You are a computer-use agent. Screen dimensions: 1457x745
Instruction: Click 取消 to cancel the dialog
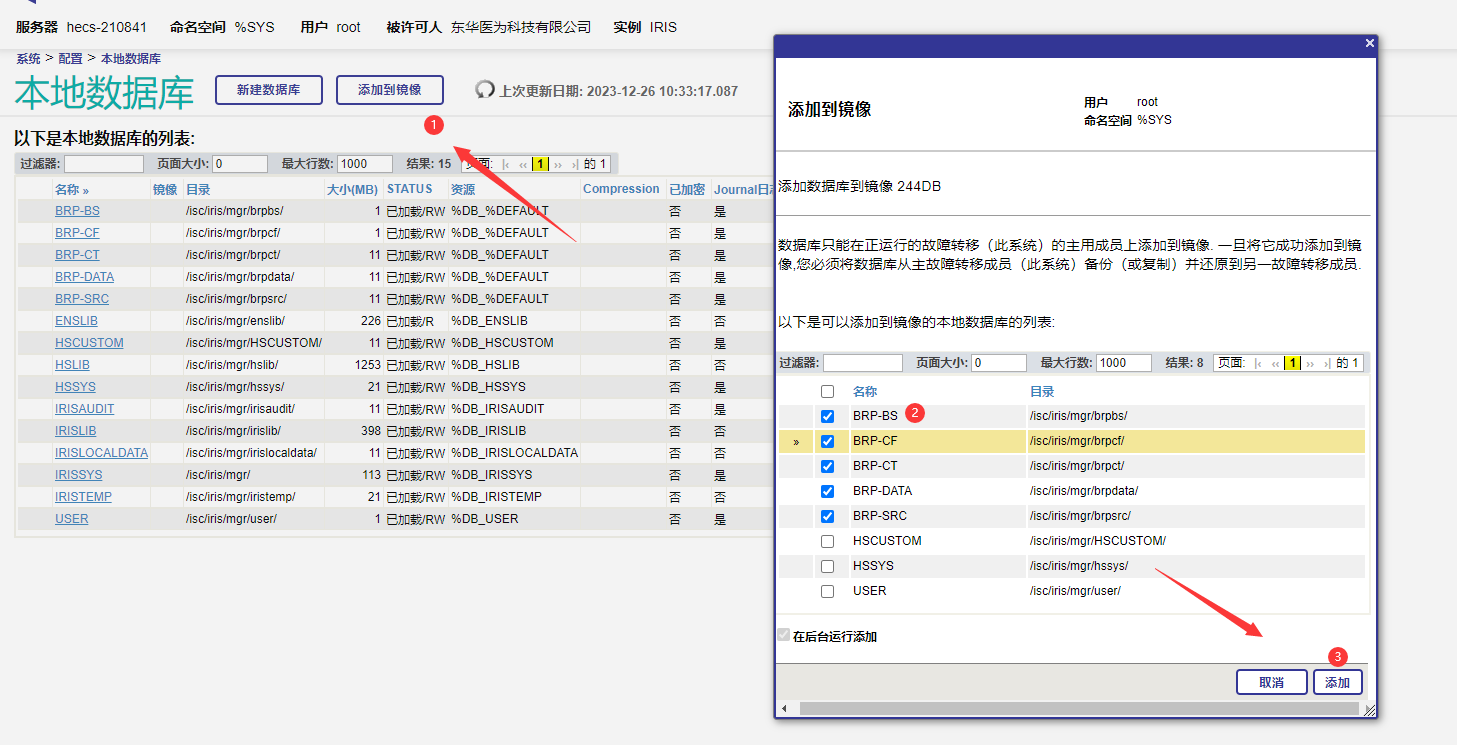pos(1272,682)
